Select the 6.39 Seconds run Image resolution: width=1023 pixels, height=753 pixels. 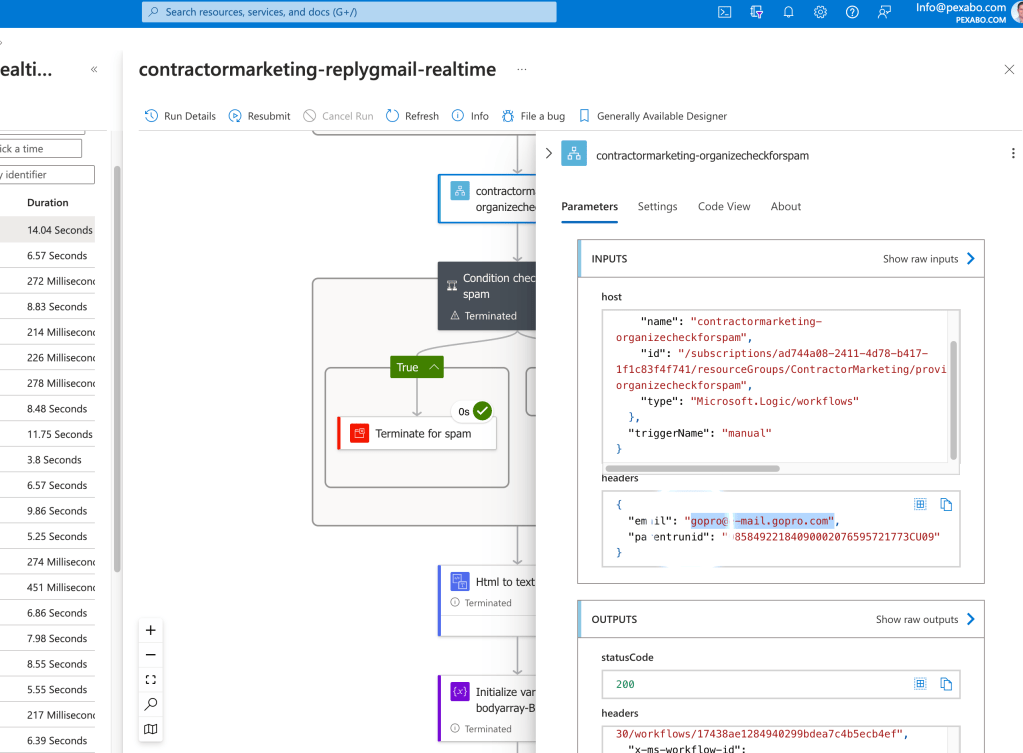47,741
